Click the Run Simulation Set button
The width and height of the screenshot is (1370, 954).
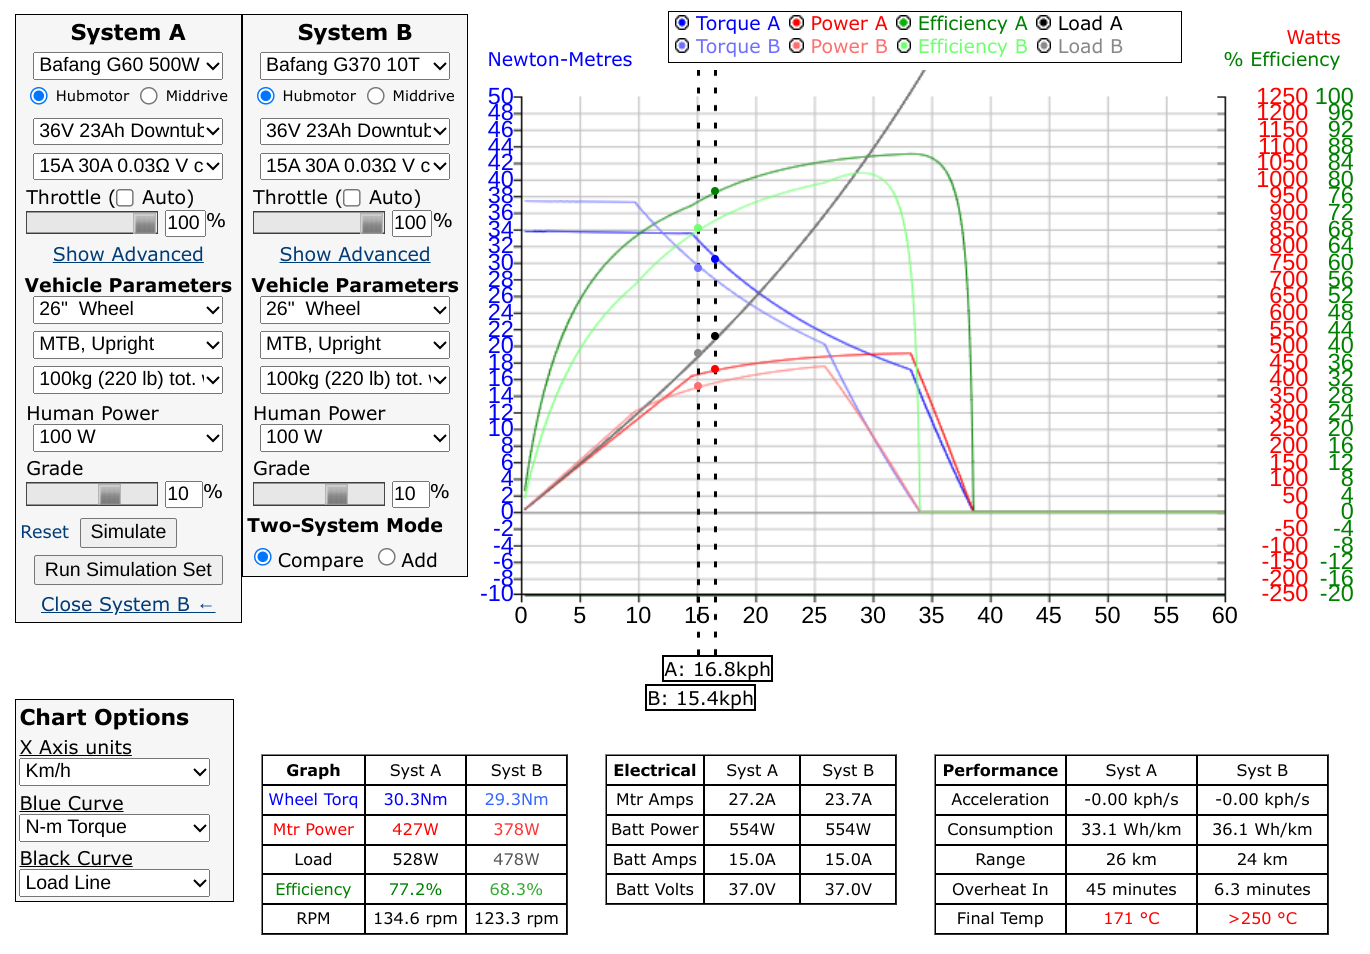pos(128,570)
